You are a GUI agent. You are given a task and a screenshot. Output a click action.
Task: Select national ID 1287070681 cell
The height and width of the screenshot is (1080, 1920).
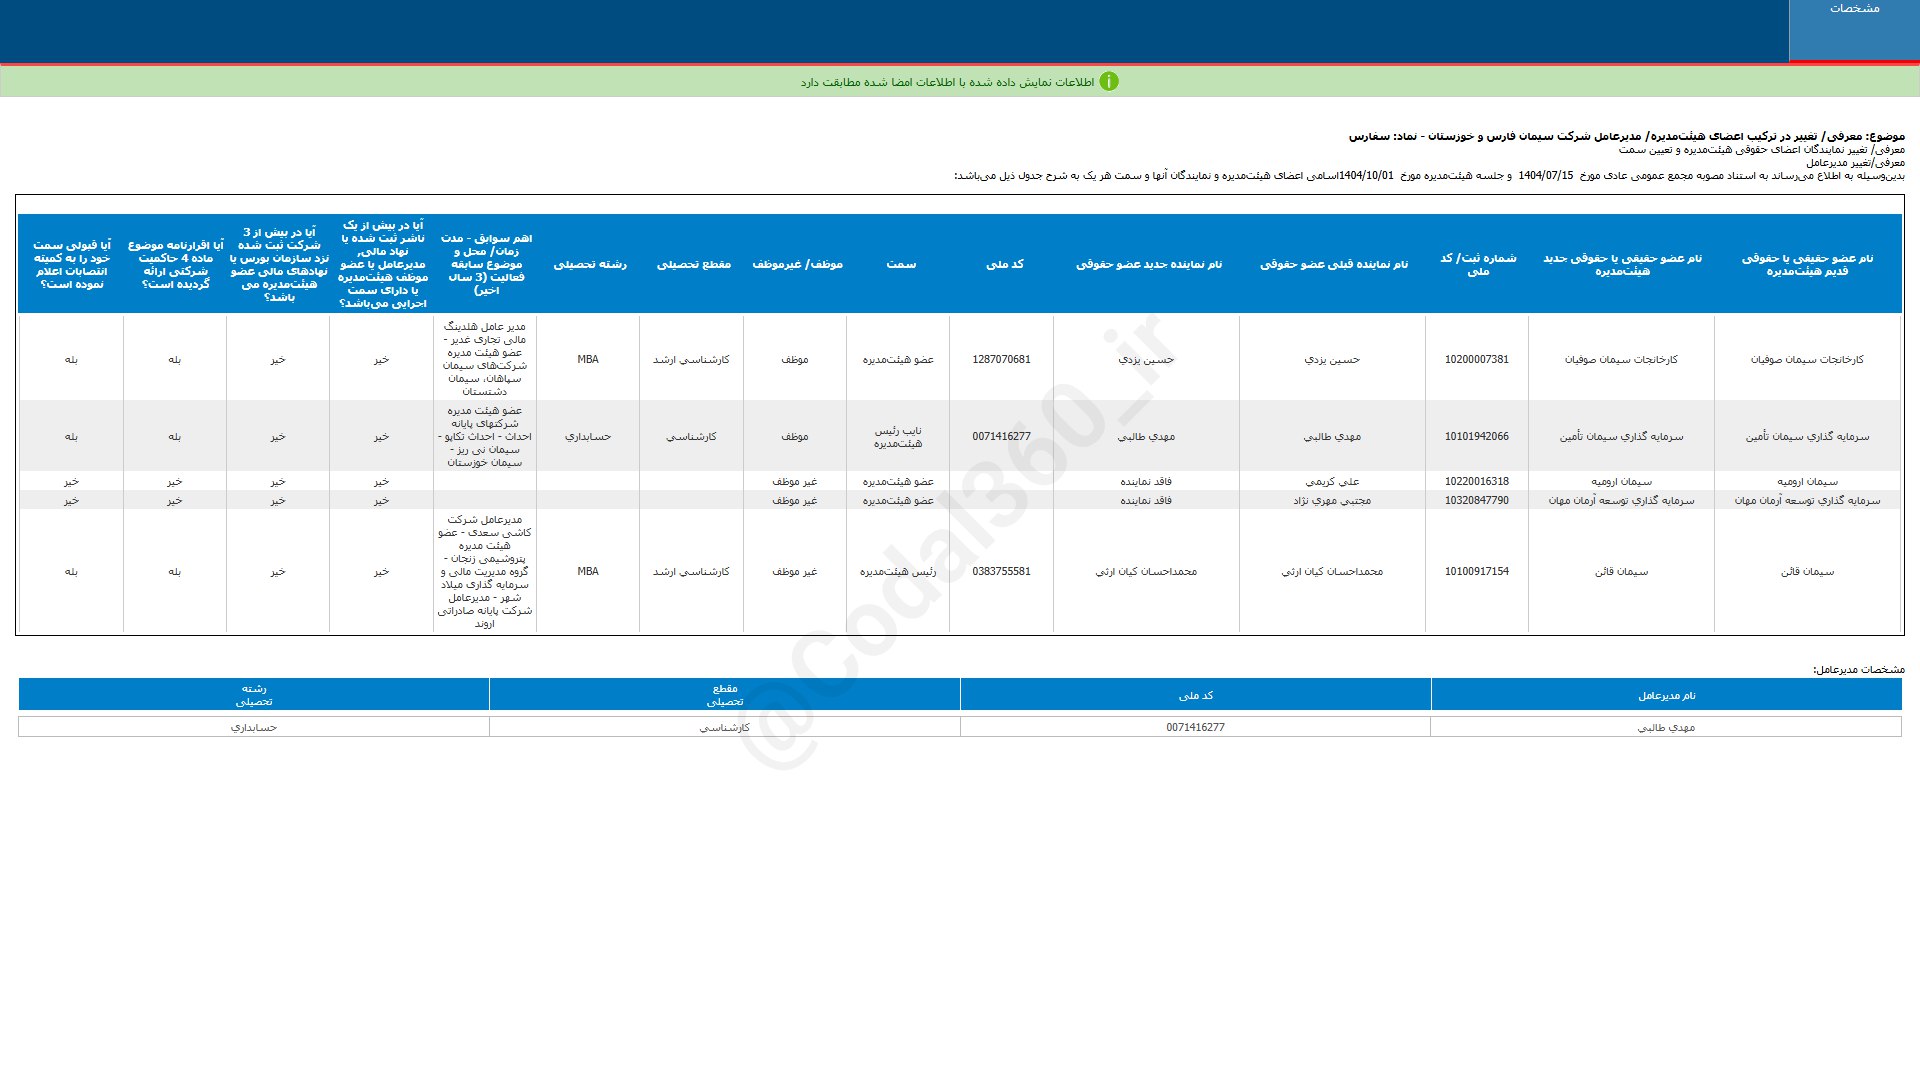tap(1001, 360)
